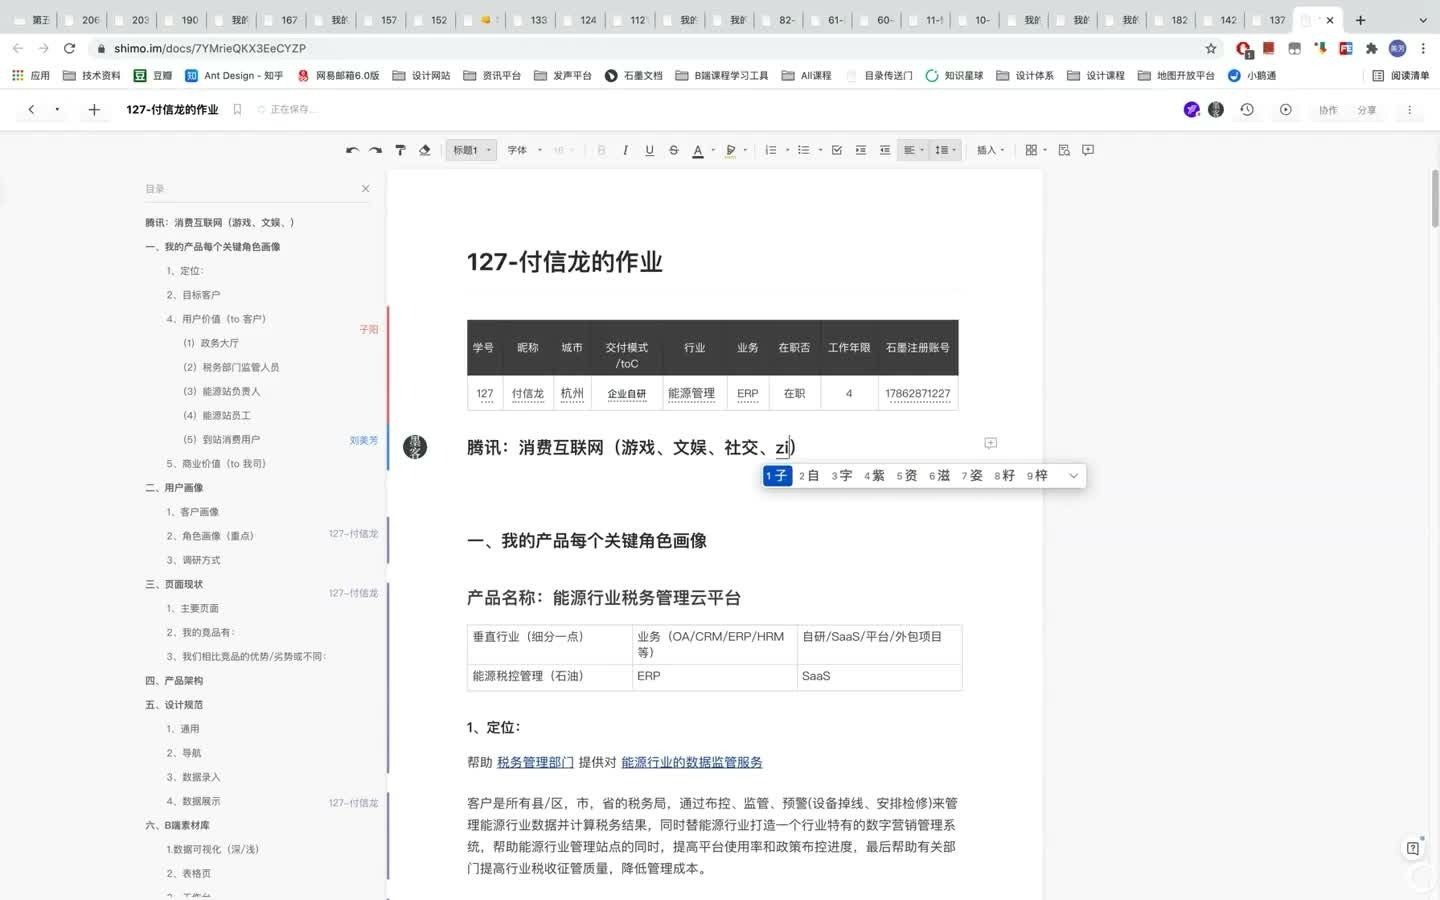Screen dimensions: 1440x900
Task: Toggle bold formatting
Action: (x=601, y=150)
